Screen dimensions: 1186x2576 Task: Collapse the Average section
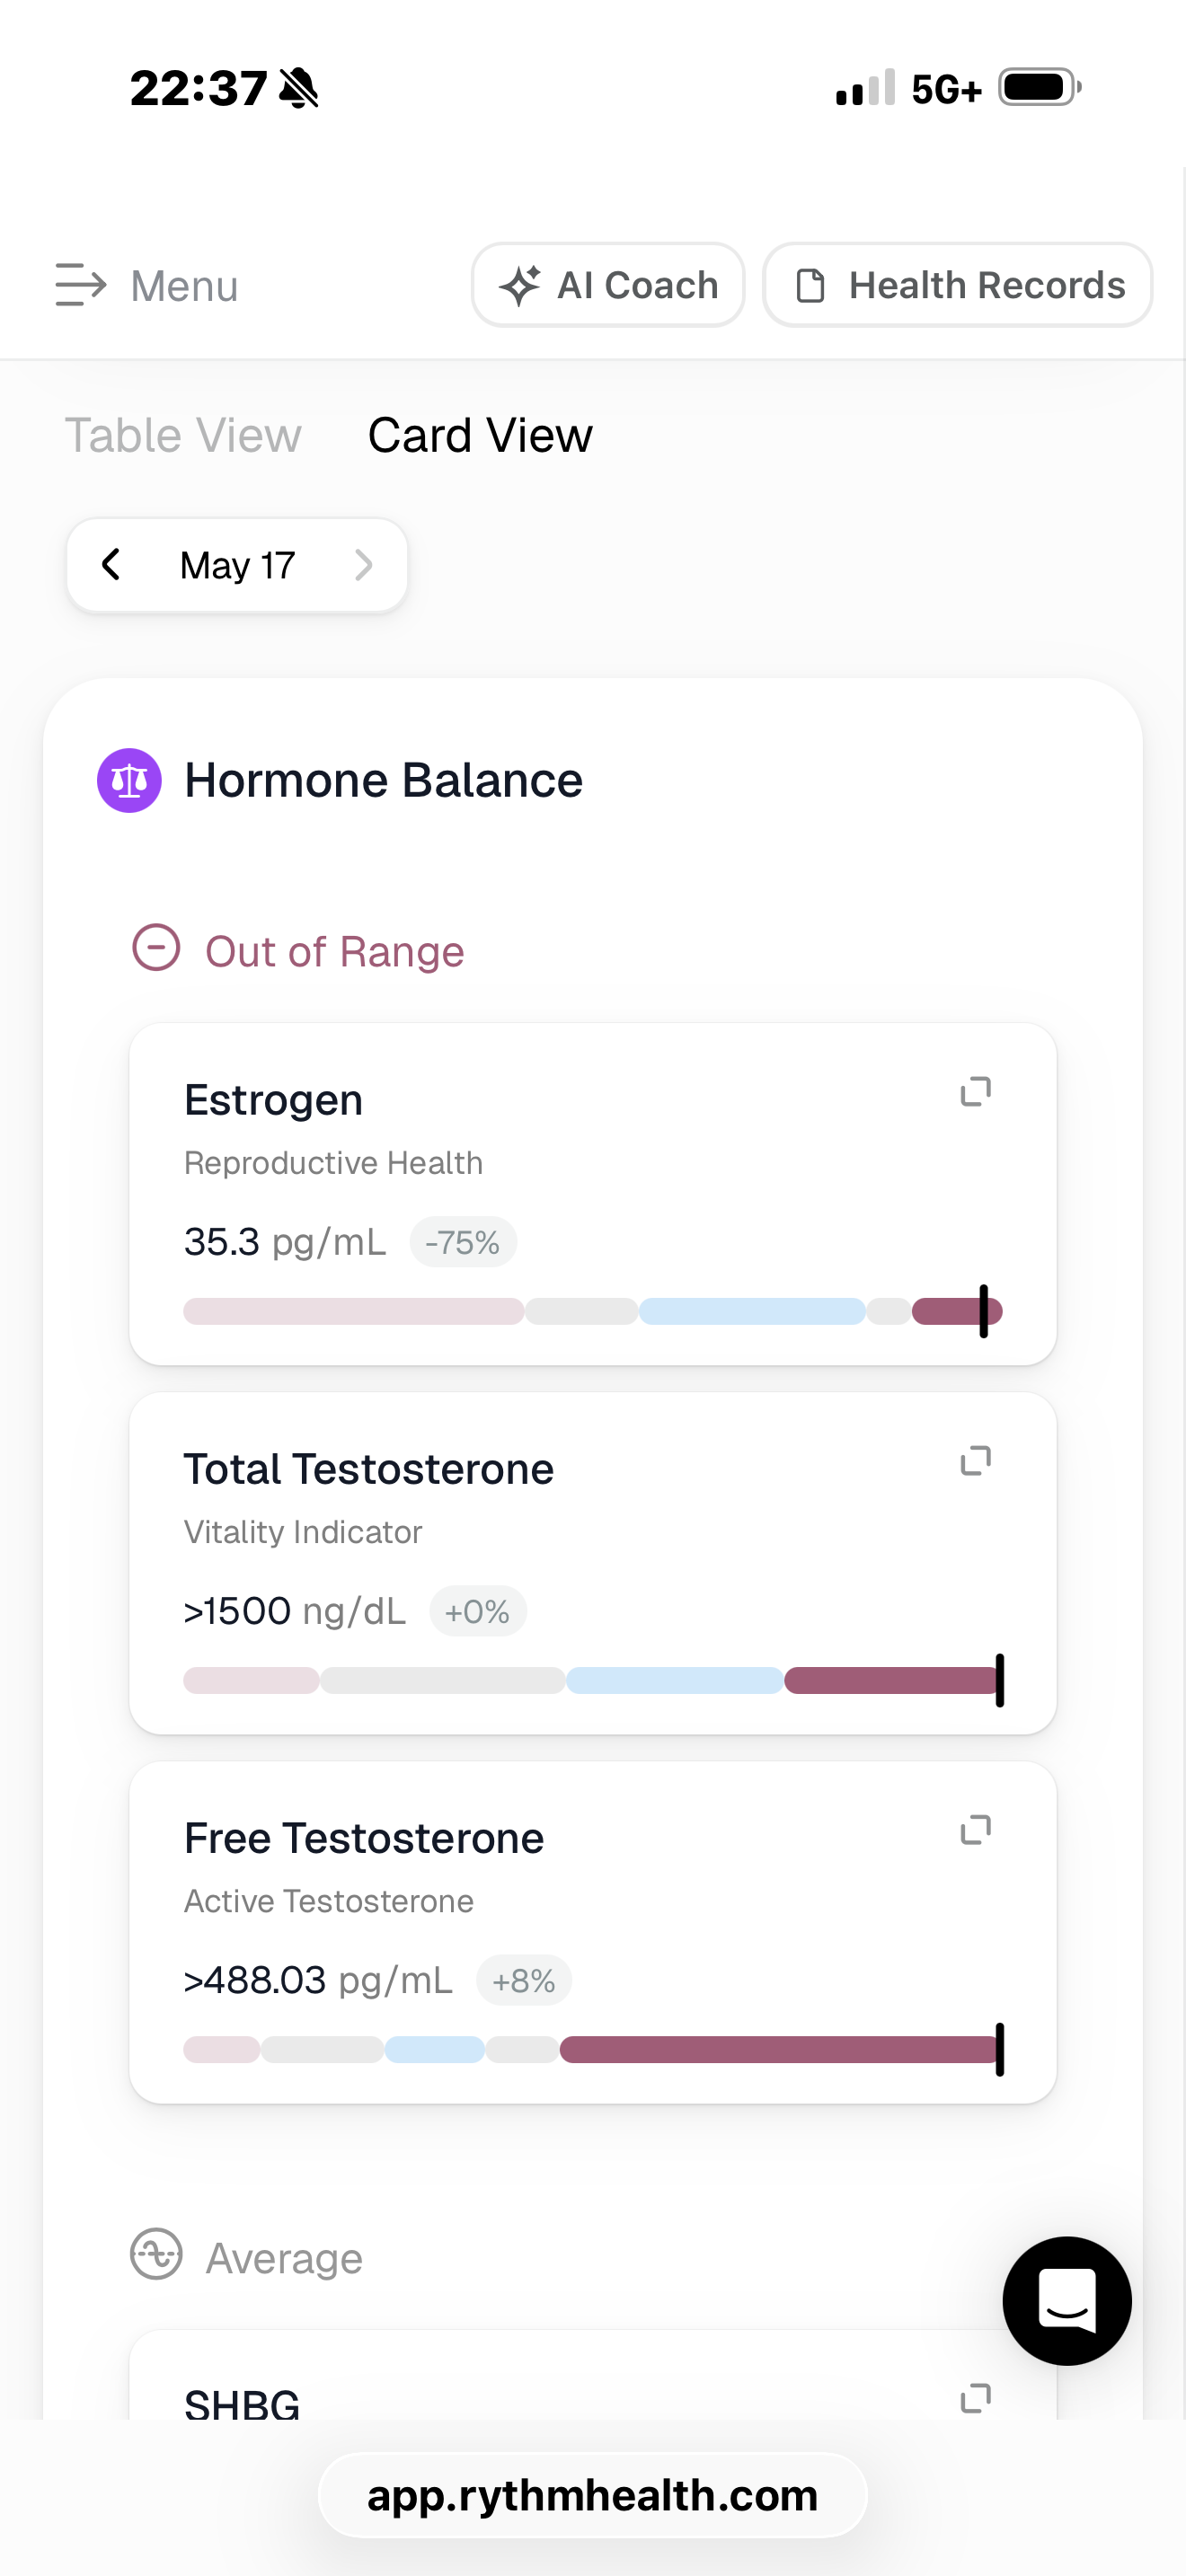[x=156, y=2254]
